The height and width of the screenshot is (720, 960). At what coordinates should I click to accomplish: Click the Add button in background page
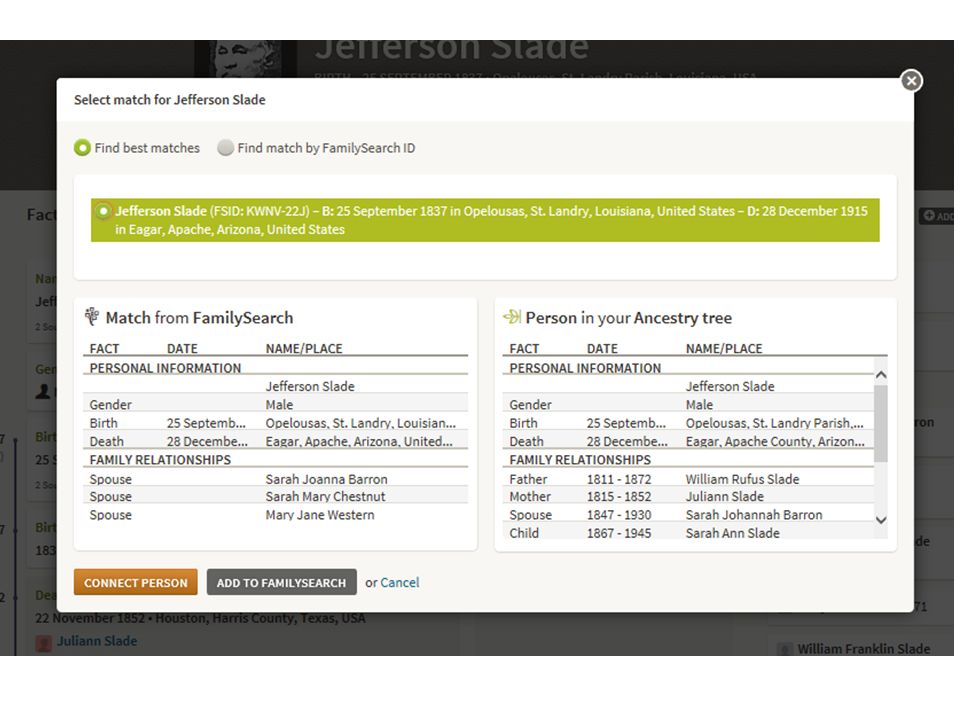[x=937, y=216]
